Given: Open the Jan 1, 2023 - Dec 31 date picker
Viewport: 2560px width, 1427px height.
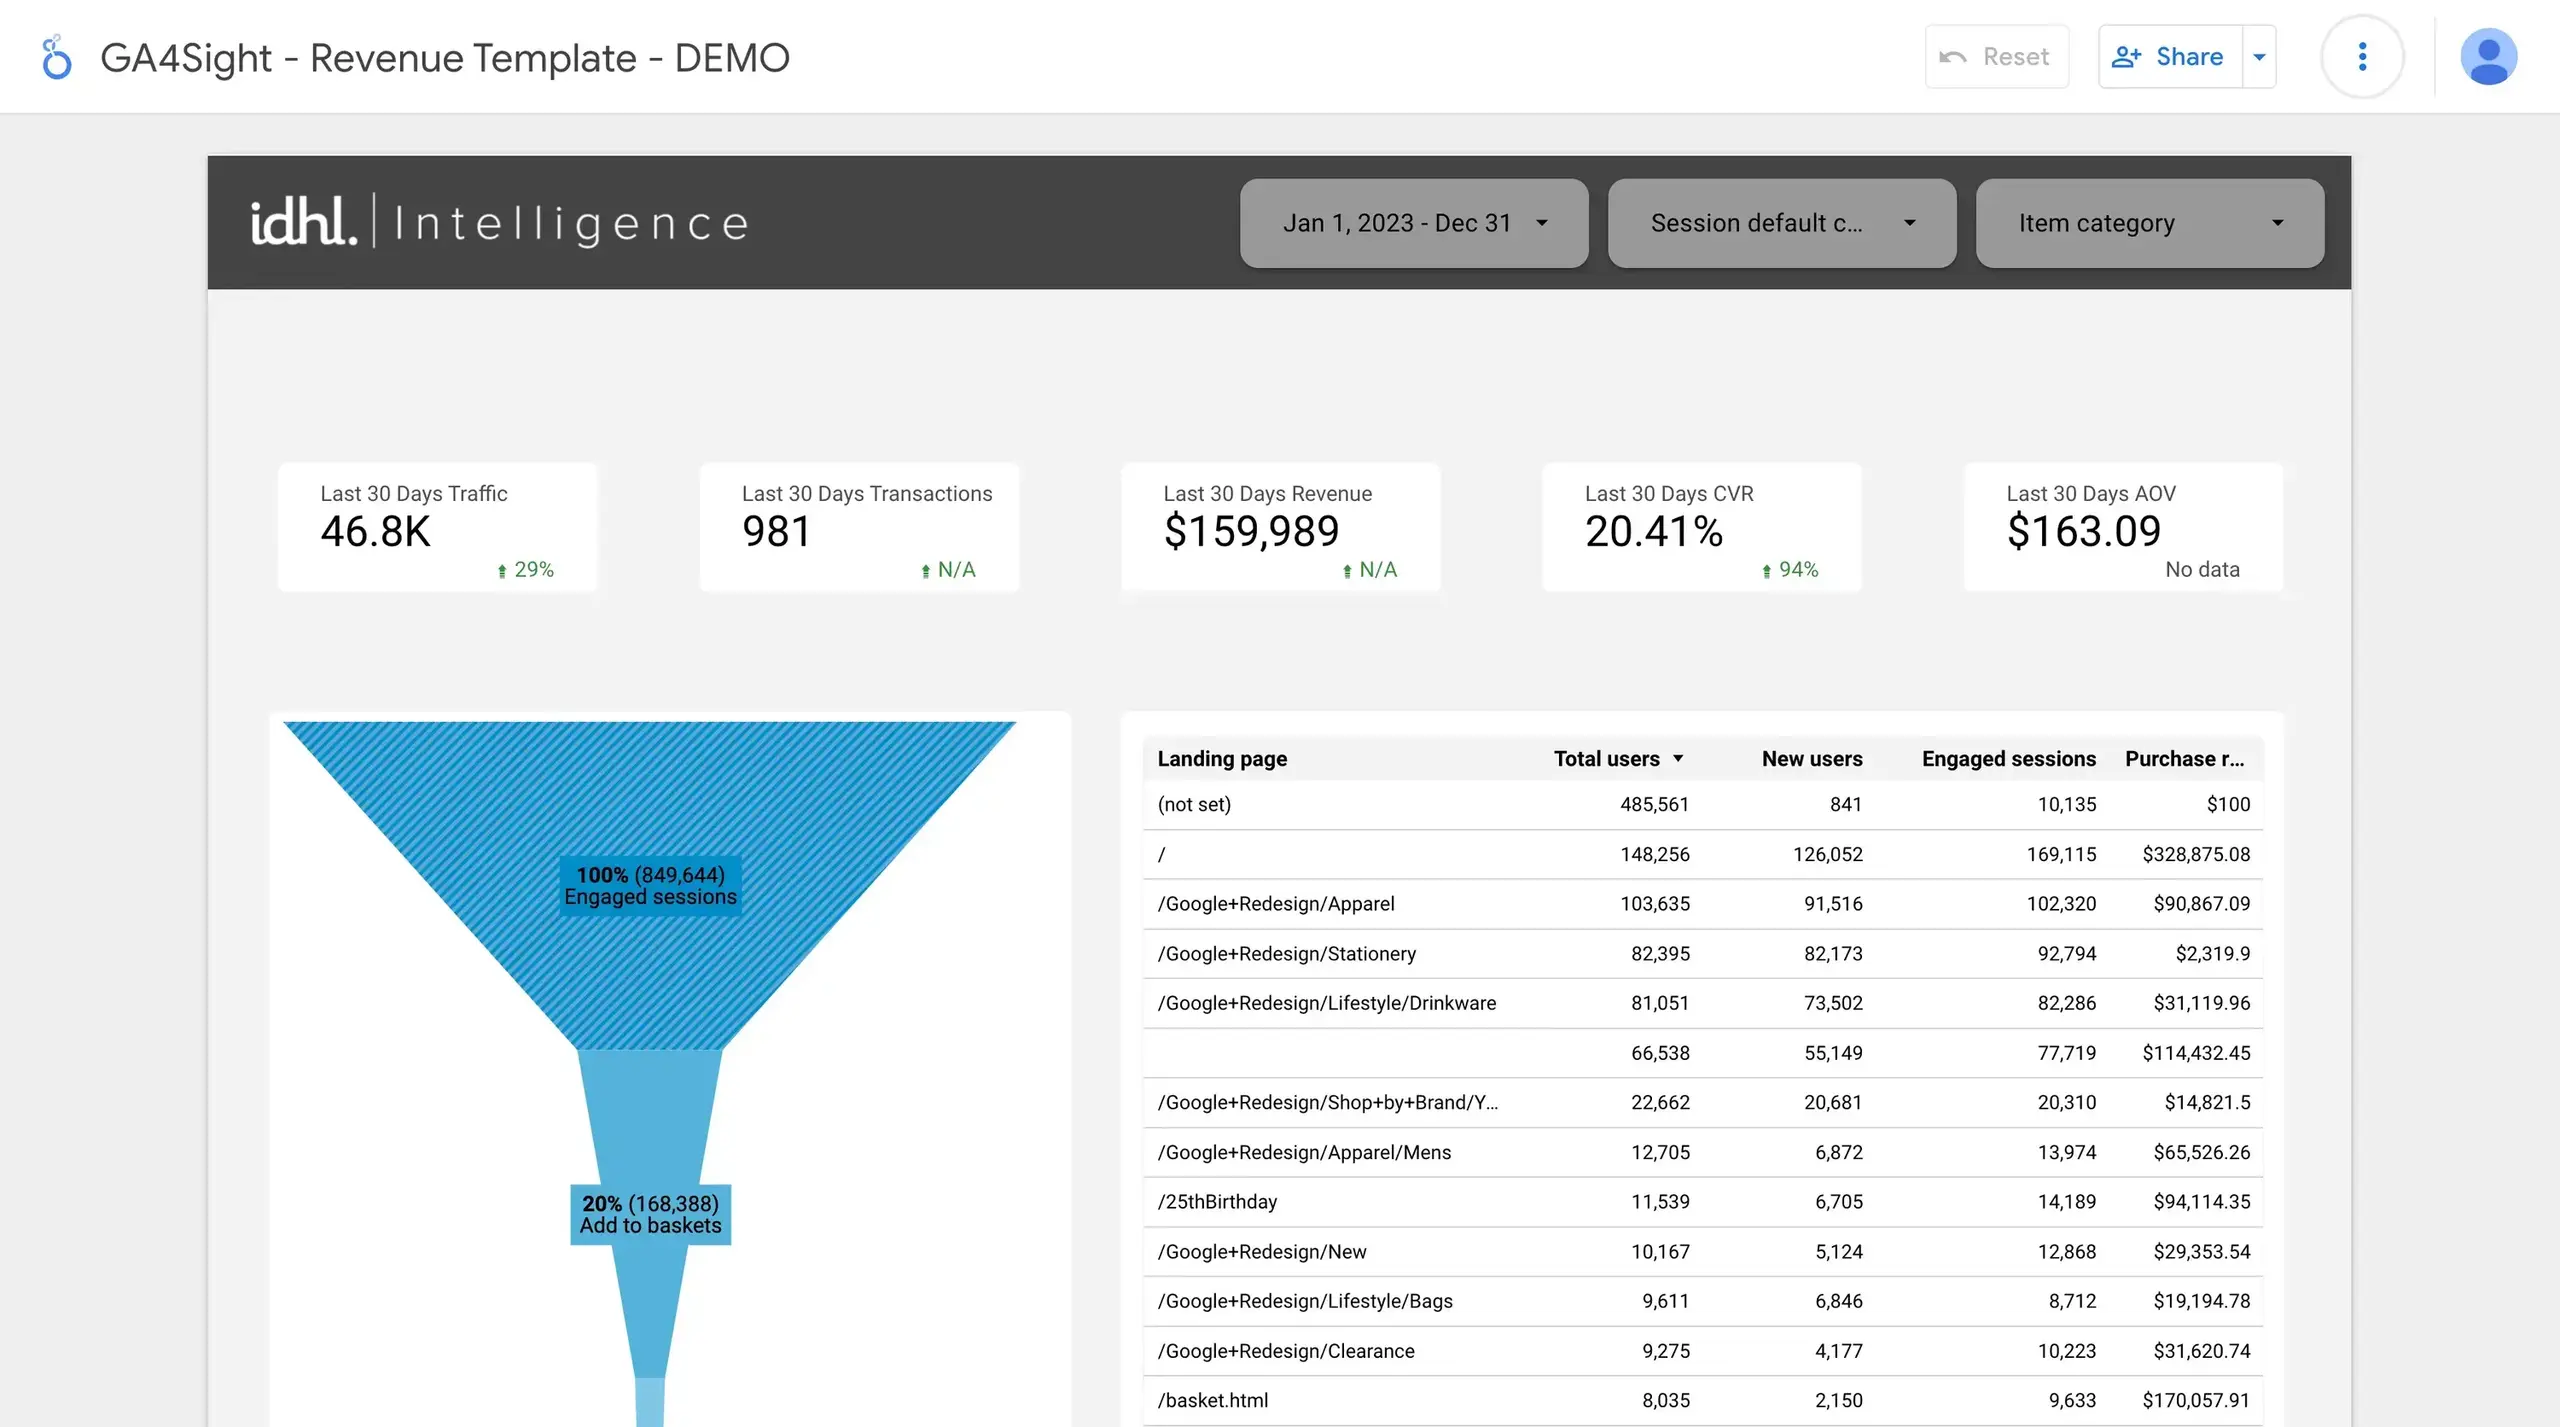Looking at the screenshot, I should (1413, 223).
